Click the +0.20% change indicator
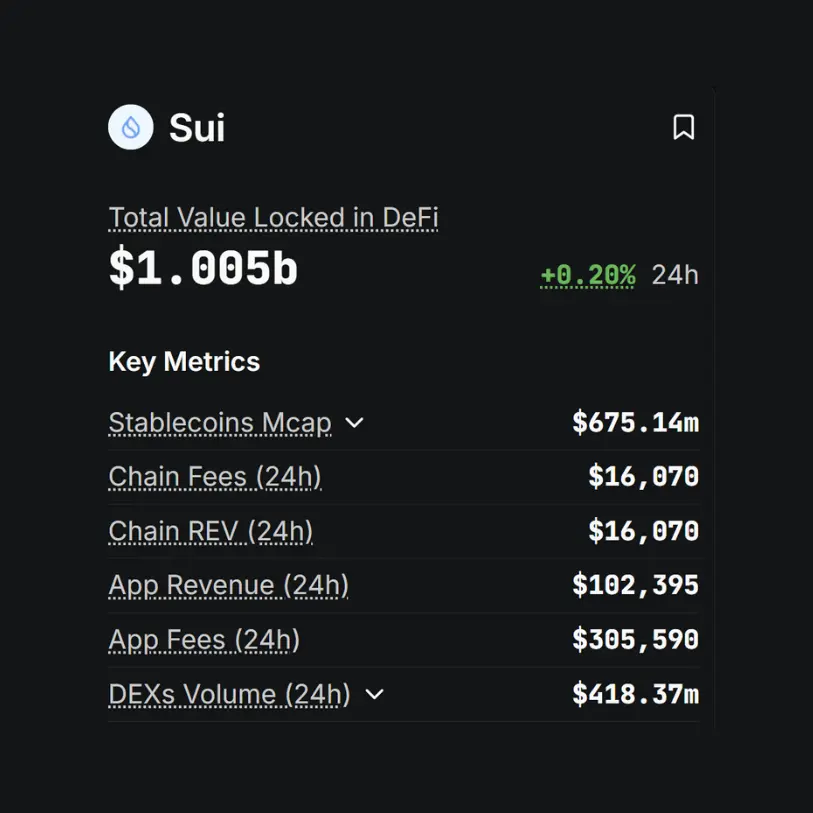The width and height of the screenshot is (813, 813). click(587, 275)
